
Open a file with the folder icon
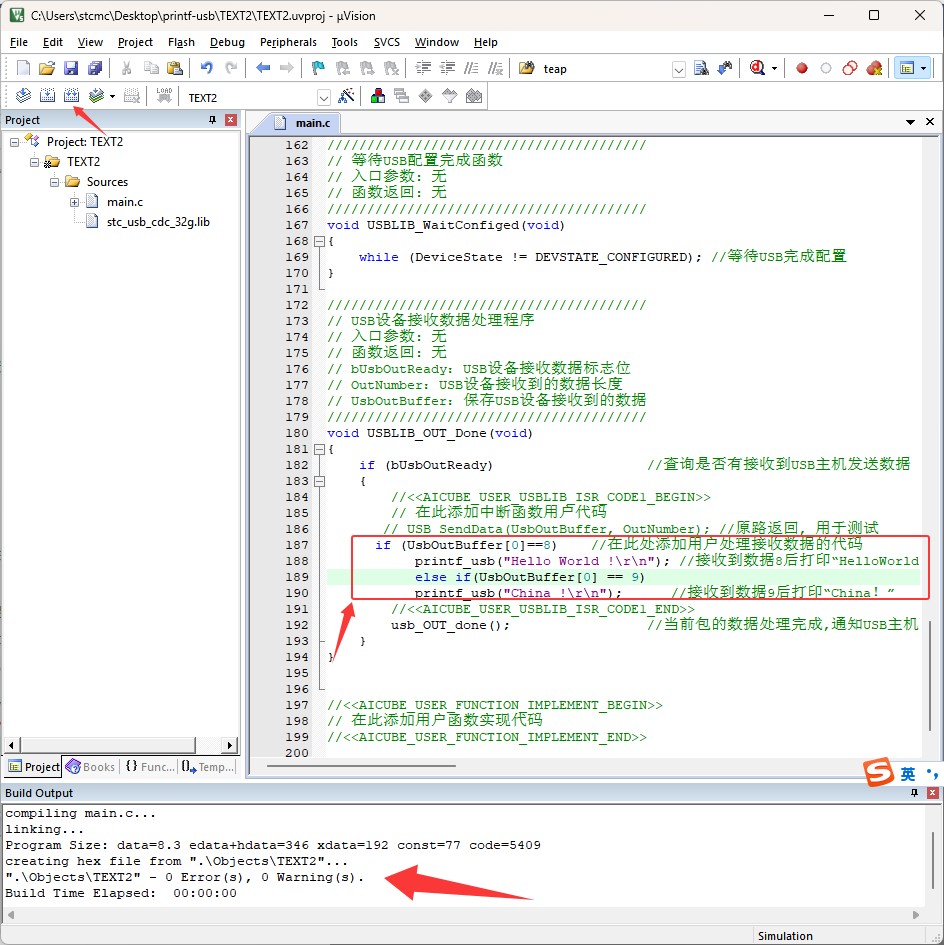point(47,68)
